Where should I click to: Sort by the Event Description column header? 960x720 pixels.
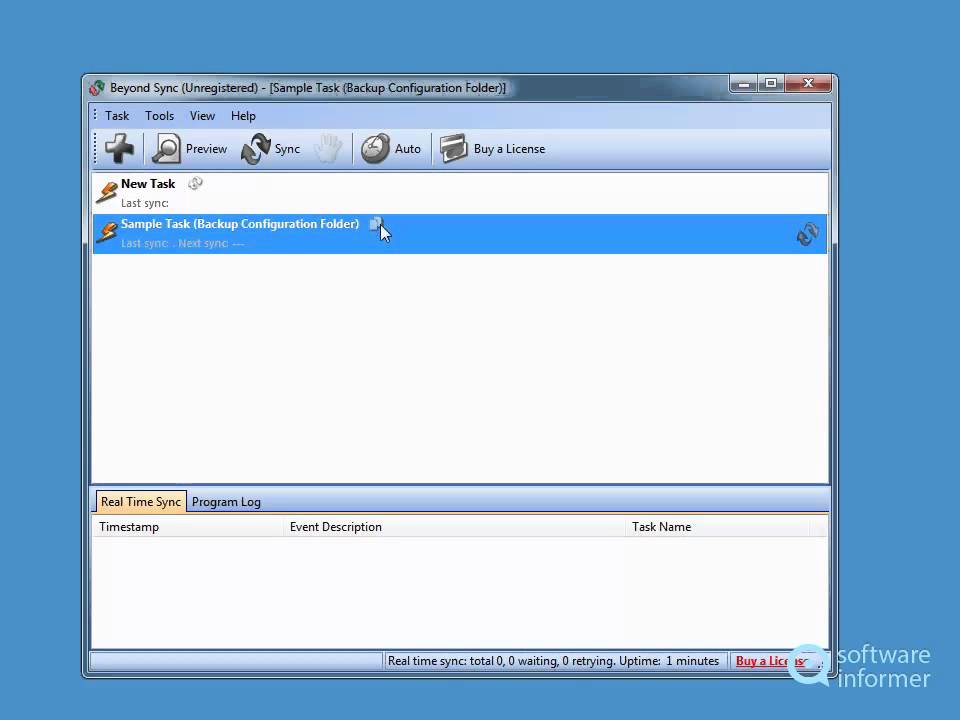click(454, 527)
